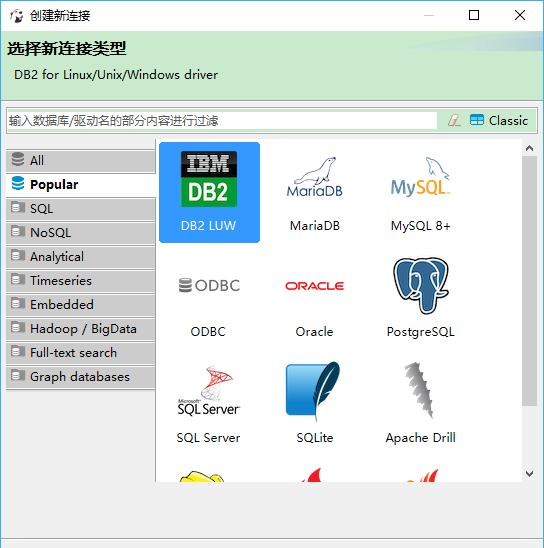
Task: Maximize the 创建新连接 window
Action: coord(474,15)
